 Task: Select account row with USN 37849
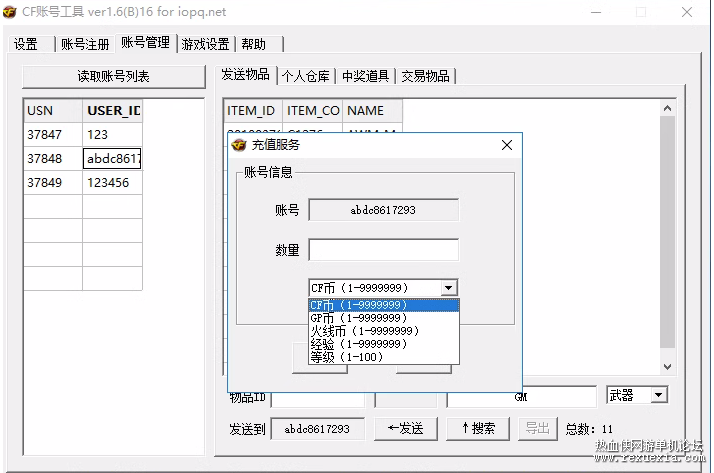point(83,183)
